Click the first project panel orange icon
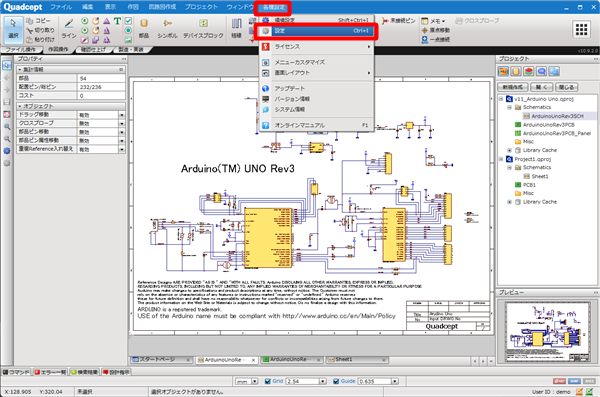The width and height of the screenshot is (600, 397). pos(503,71)
